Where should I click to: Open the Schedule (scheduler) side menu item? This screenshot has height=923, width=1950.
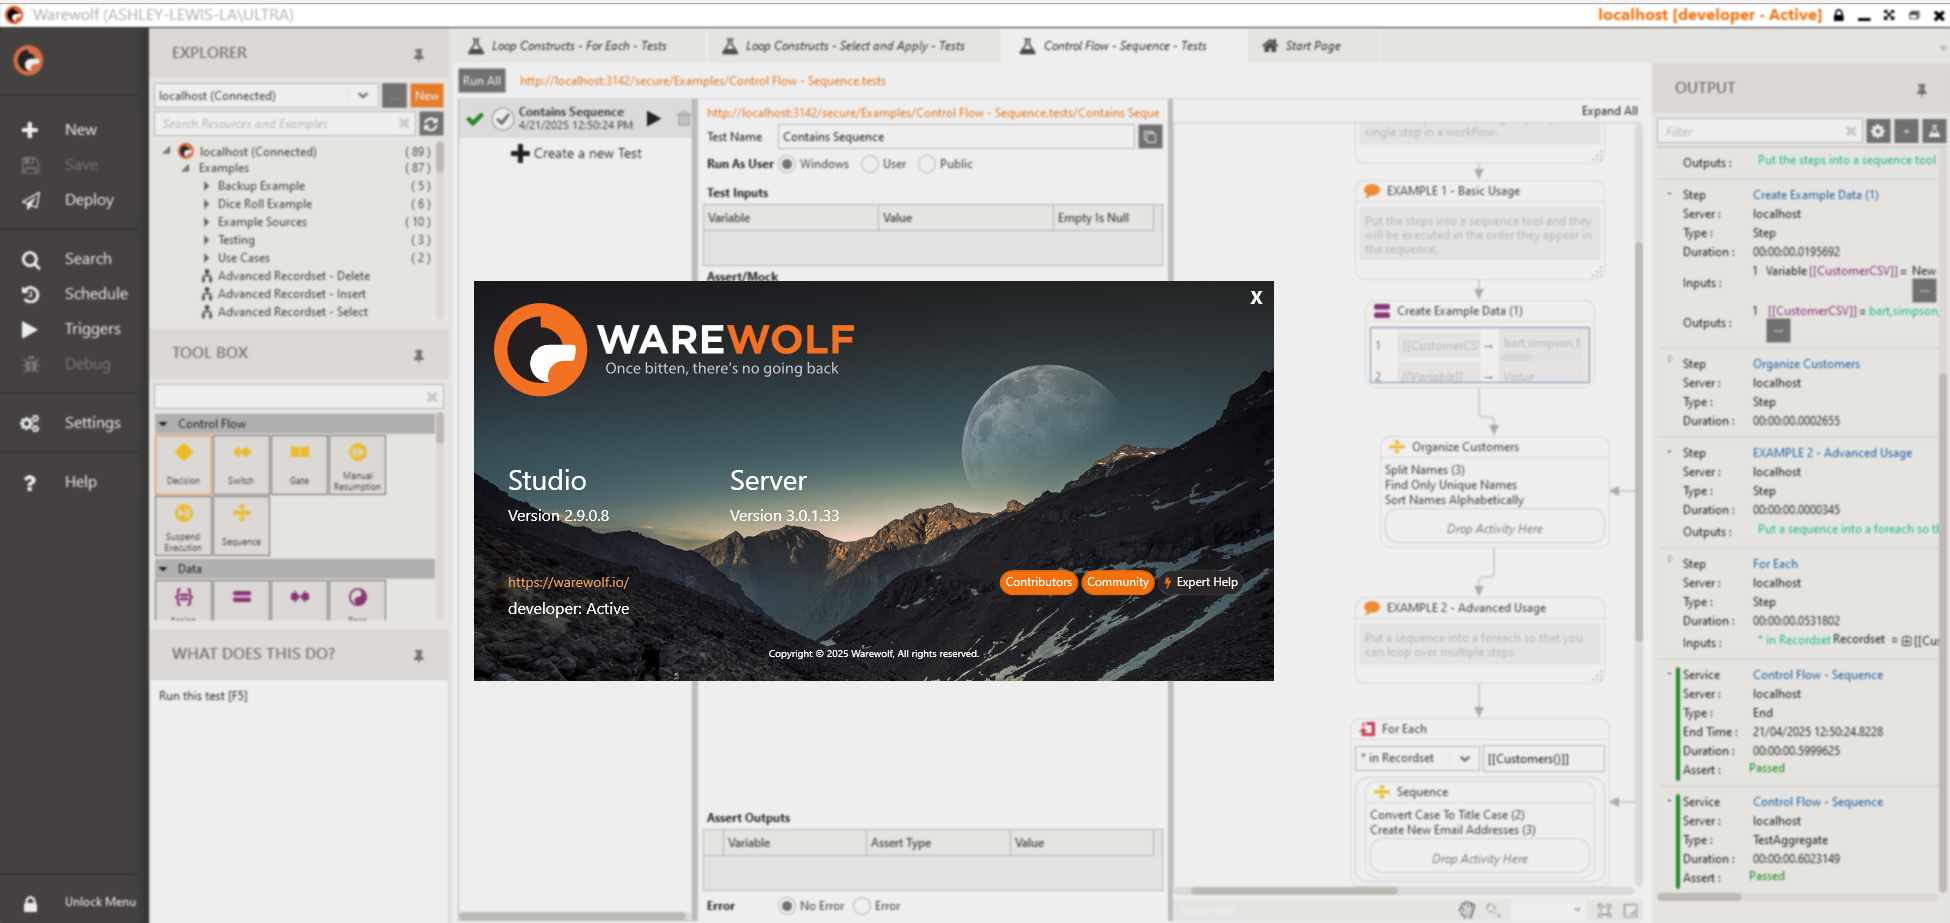point(75,294)
